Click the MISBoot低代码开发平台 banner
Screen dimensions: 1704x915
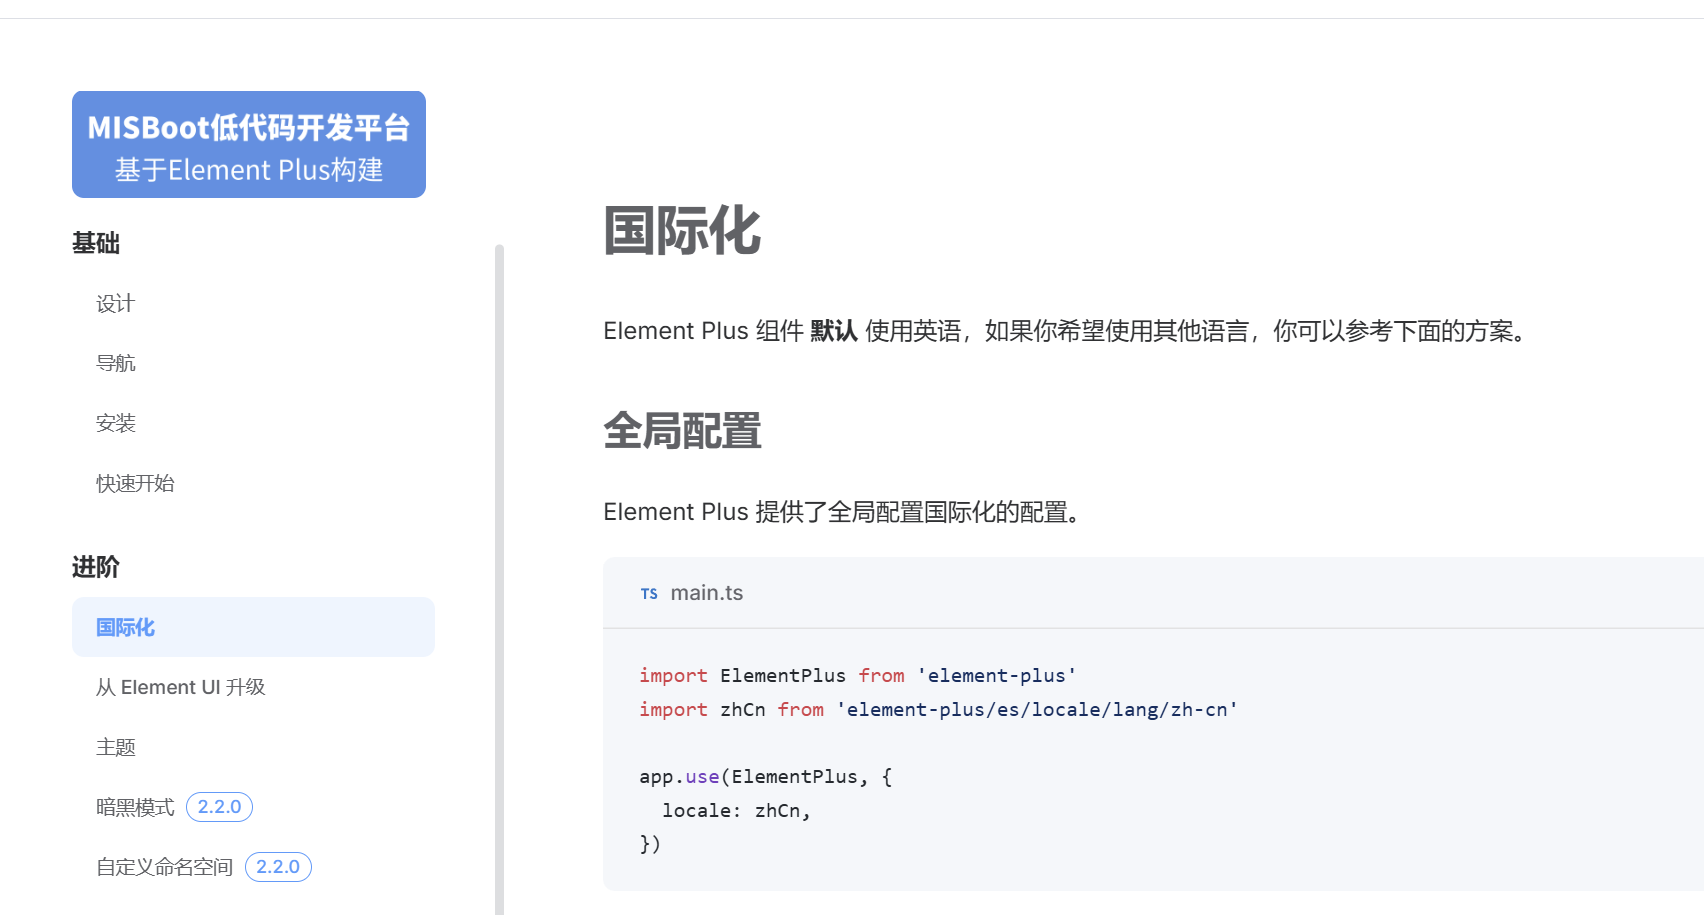(249, 145)
